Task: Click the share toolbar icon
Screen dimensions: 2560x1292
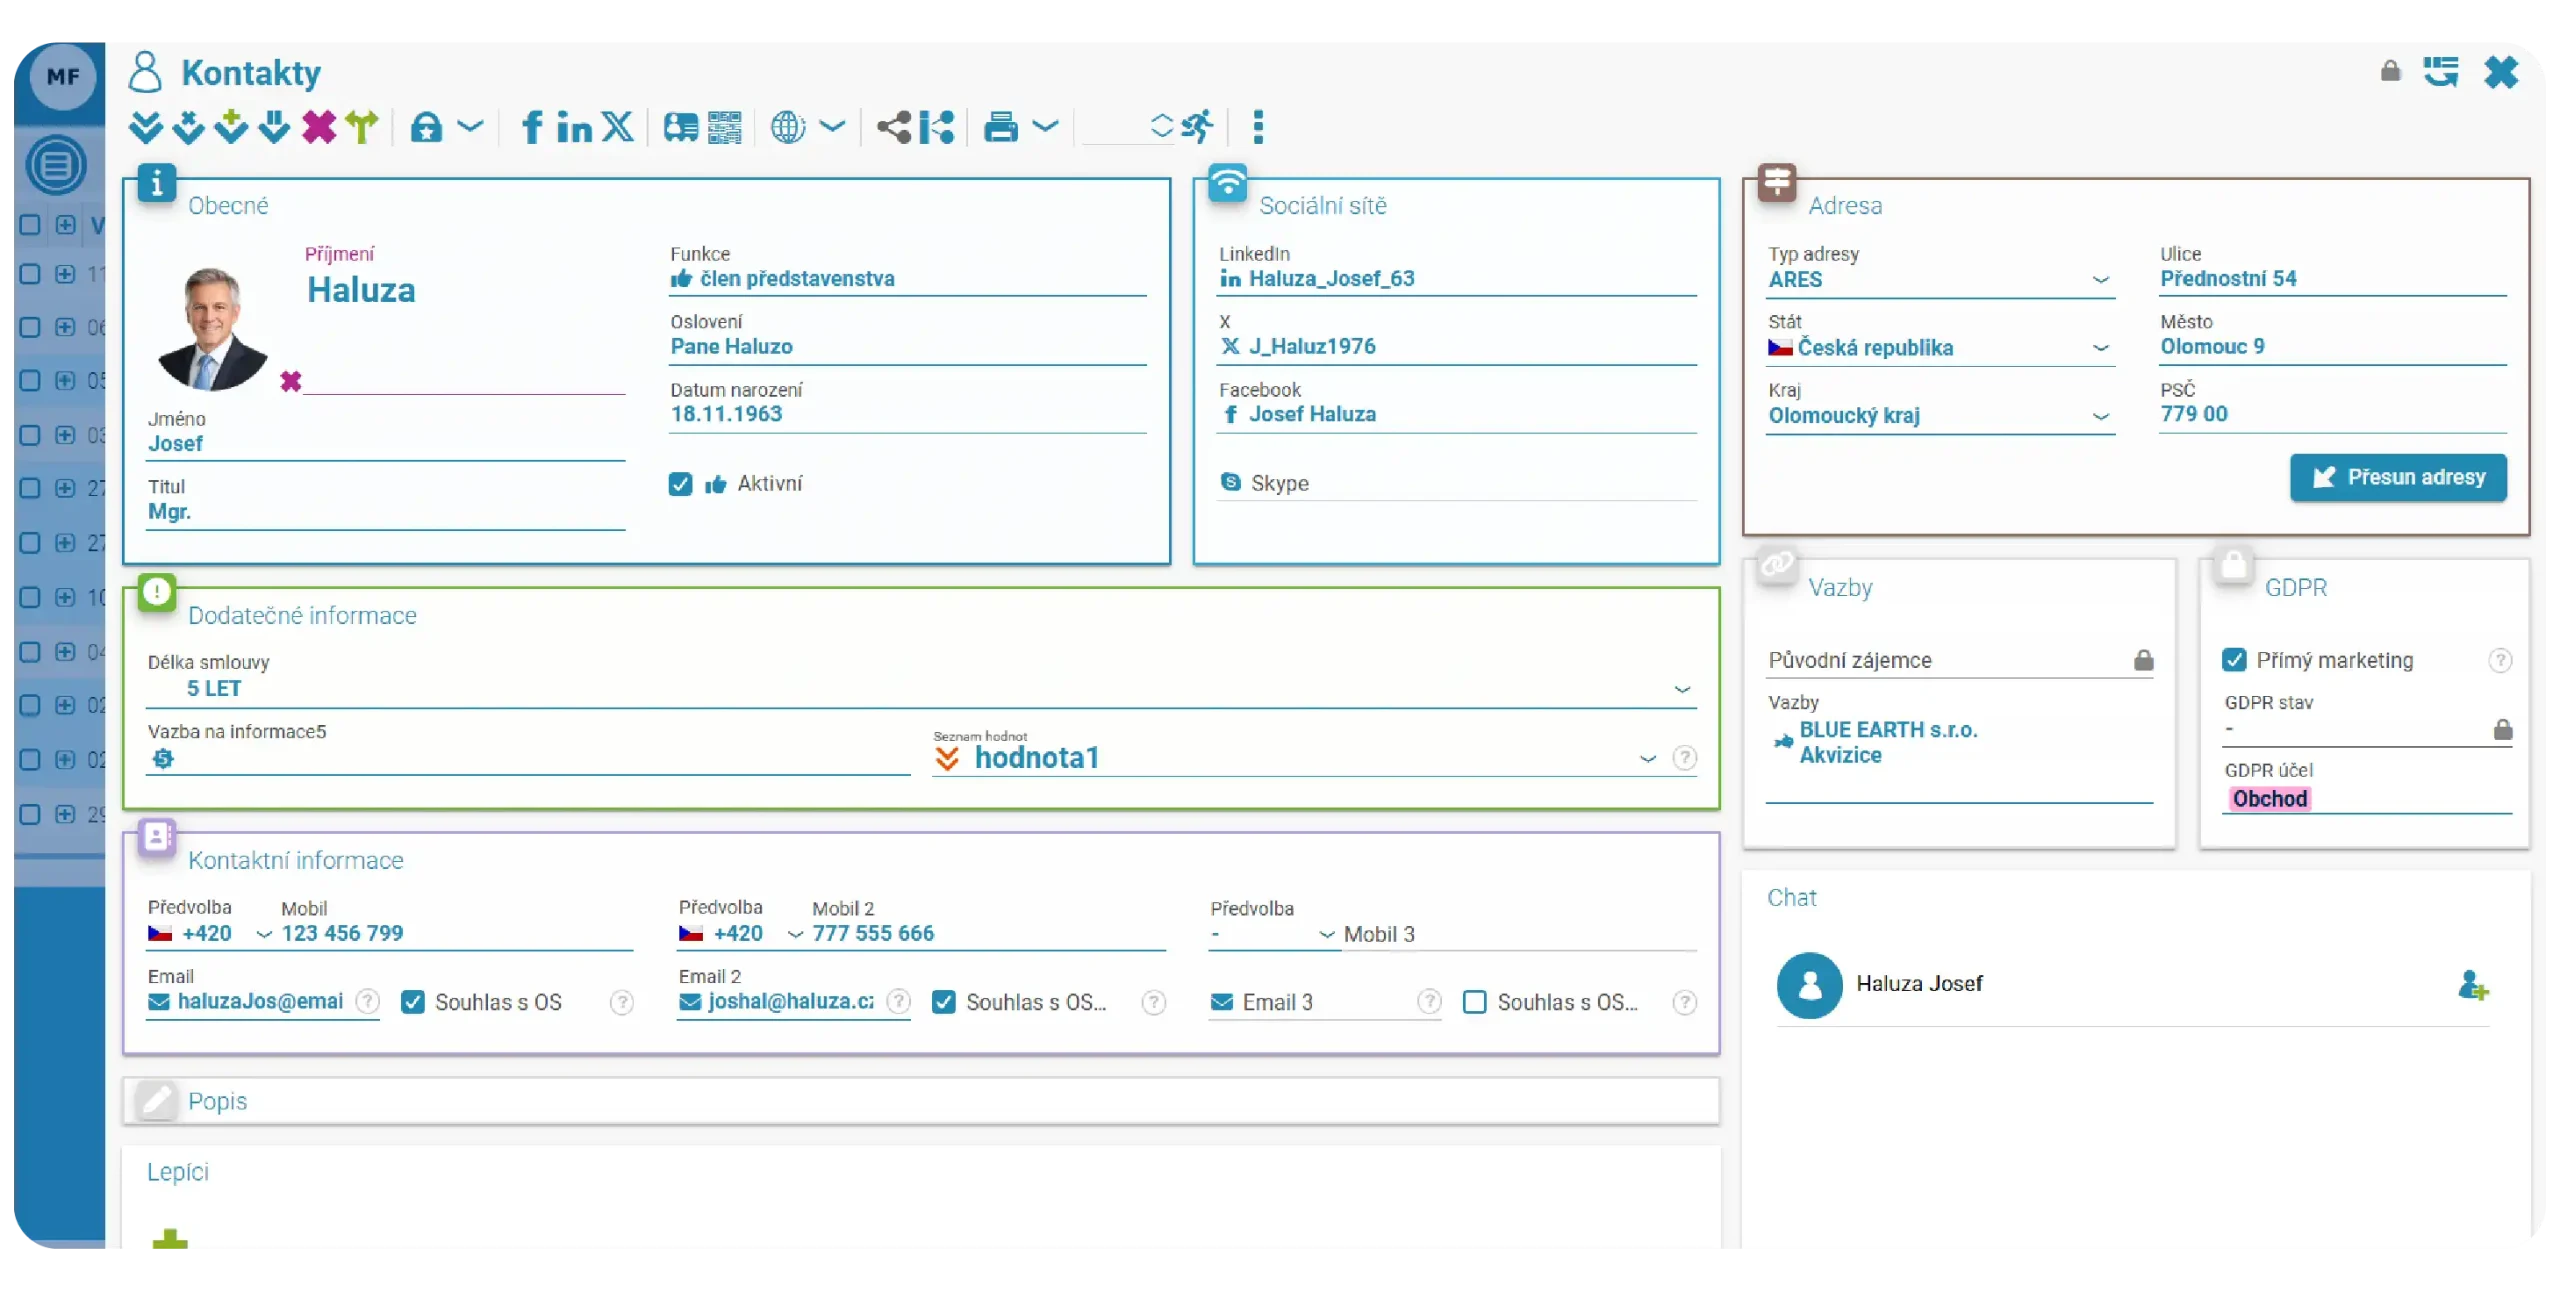Action: tap(893, 127)
